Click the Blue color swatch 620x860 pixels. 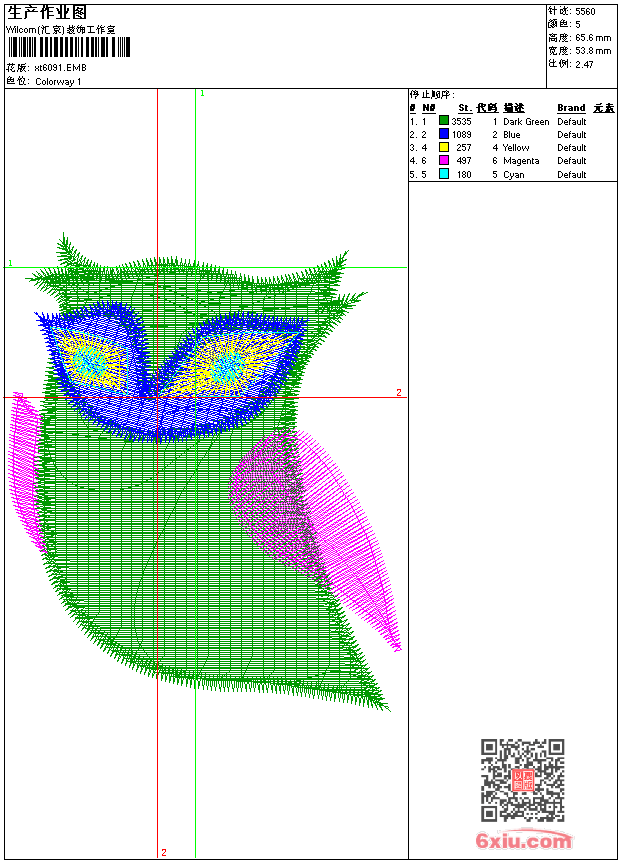pyautogui.click(x=444, y=134)
